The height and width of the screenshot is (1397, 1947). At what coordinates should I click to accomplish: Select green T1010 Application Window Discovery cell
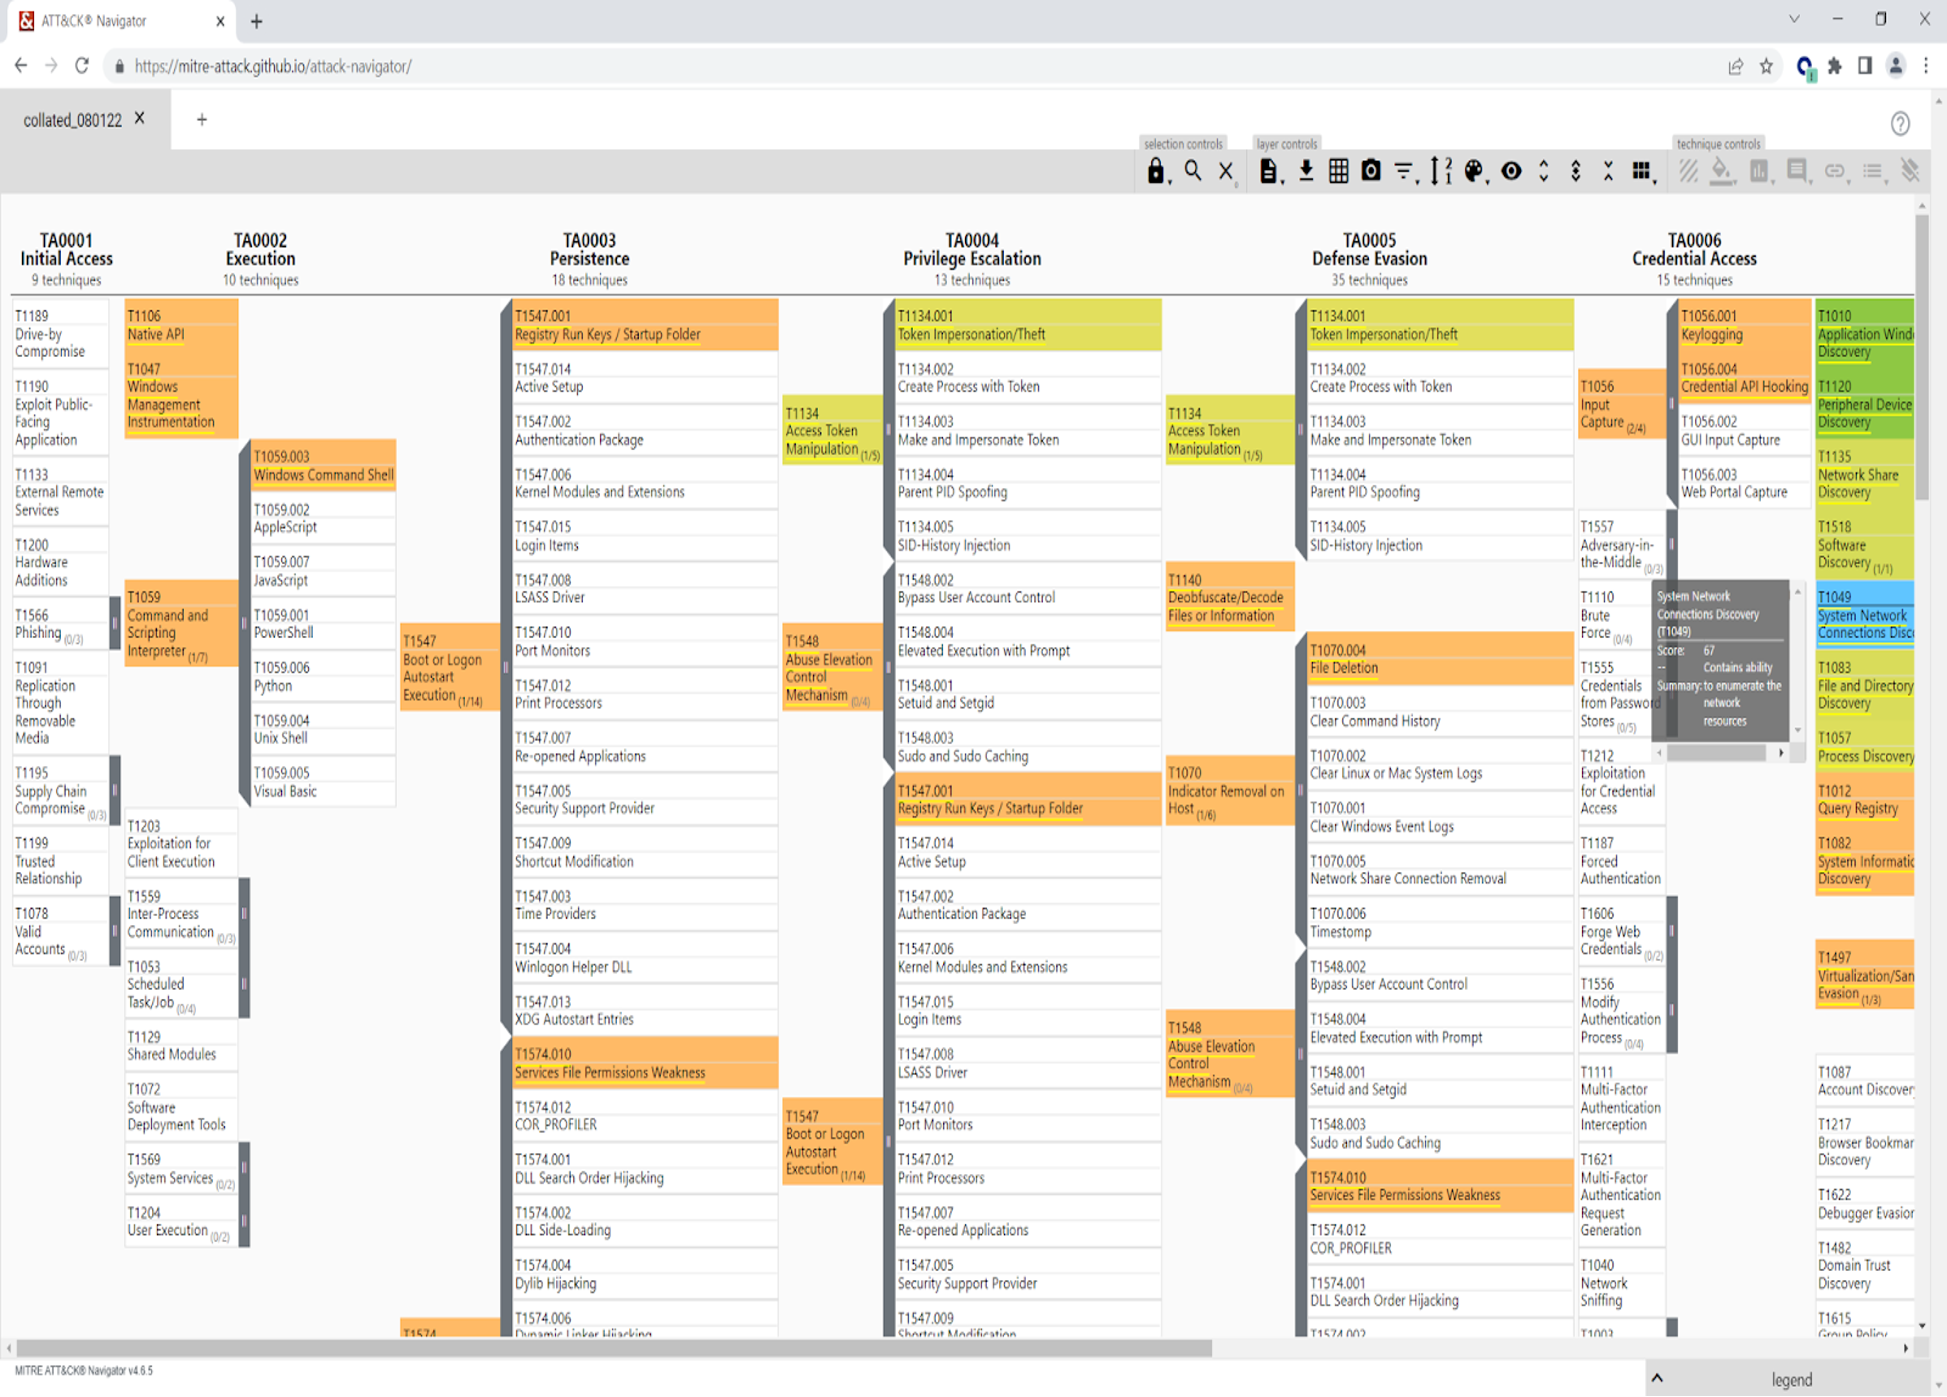tap(1864, 333)
